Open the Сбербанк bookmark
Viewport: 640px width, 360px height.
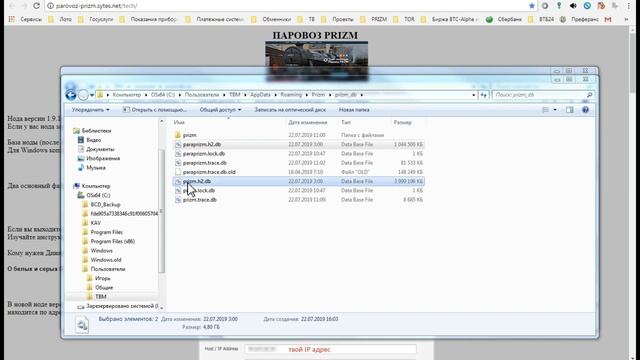click(x=504, y=19)
